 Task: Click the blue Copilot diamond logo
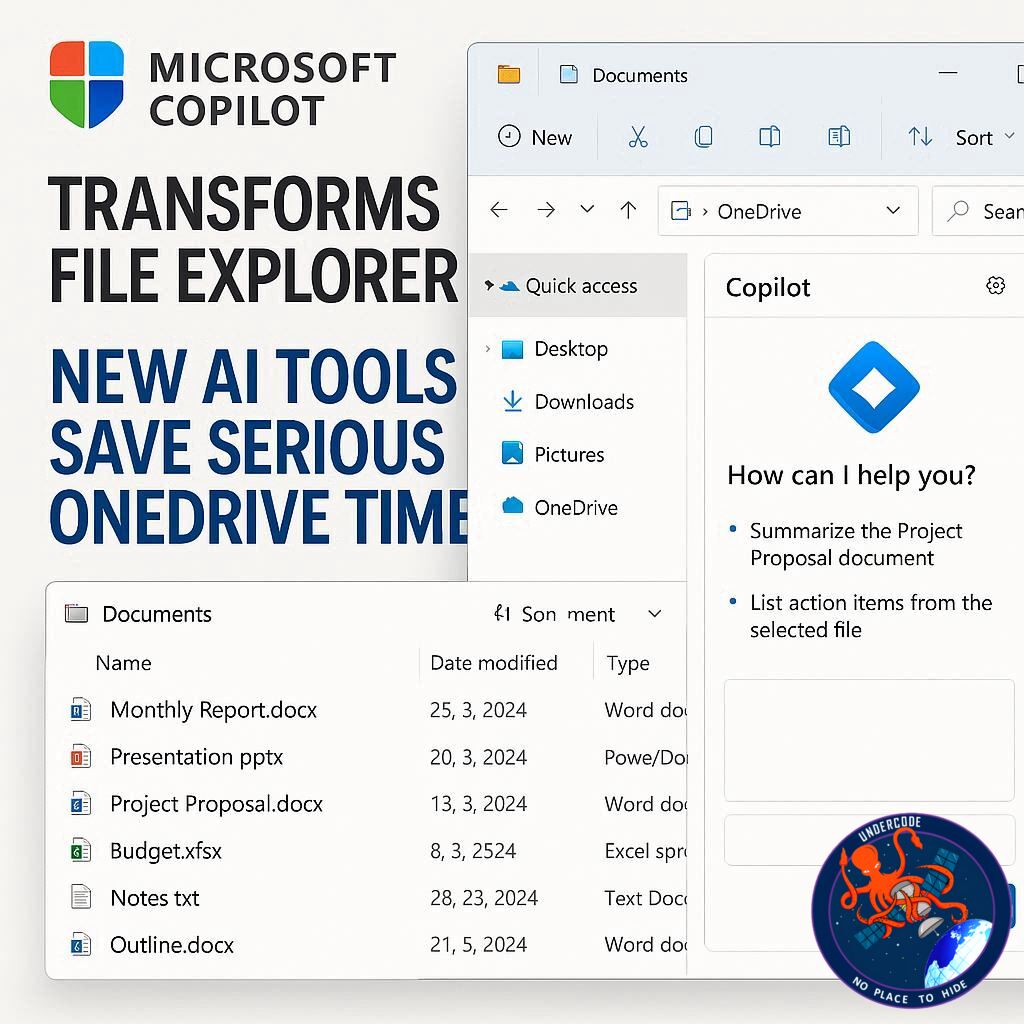point(874,387)
